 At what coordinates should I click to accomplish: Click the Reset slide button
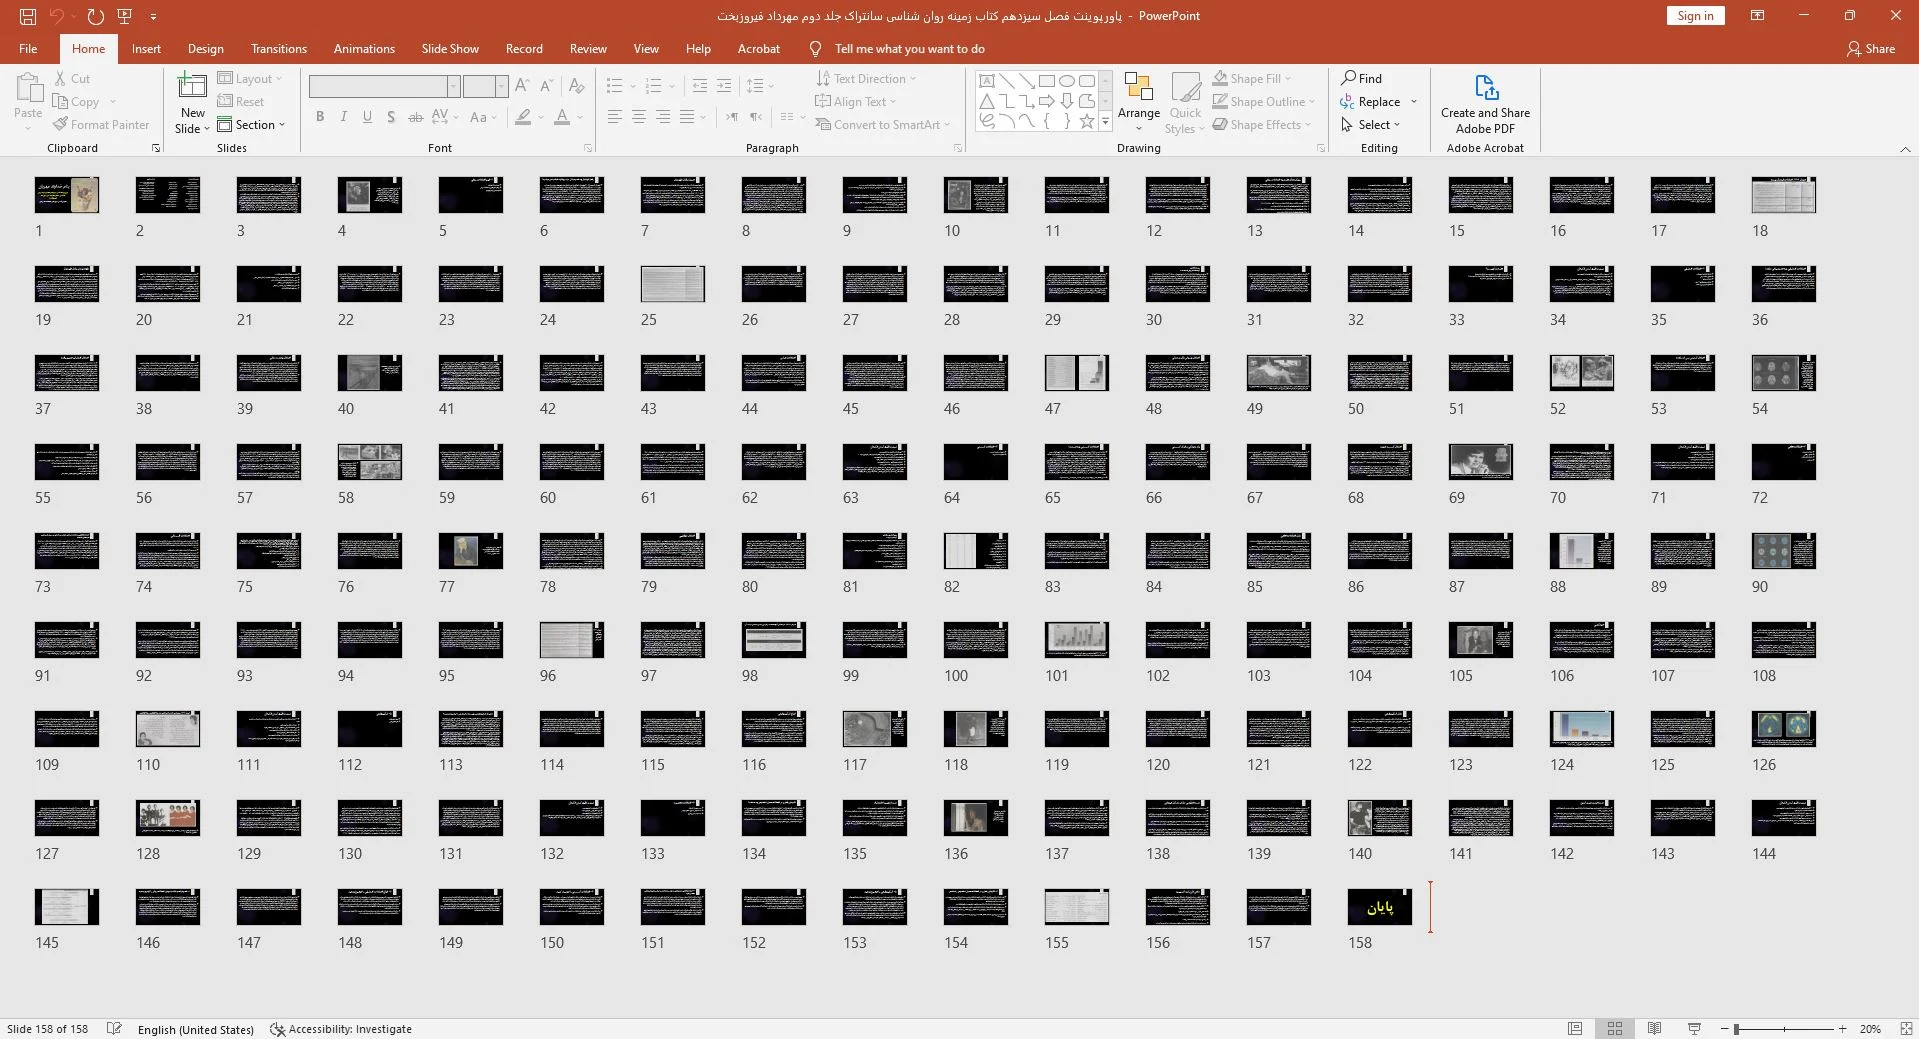241,102
